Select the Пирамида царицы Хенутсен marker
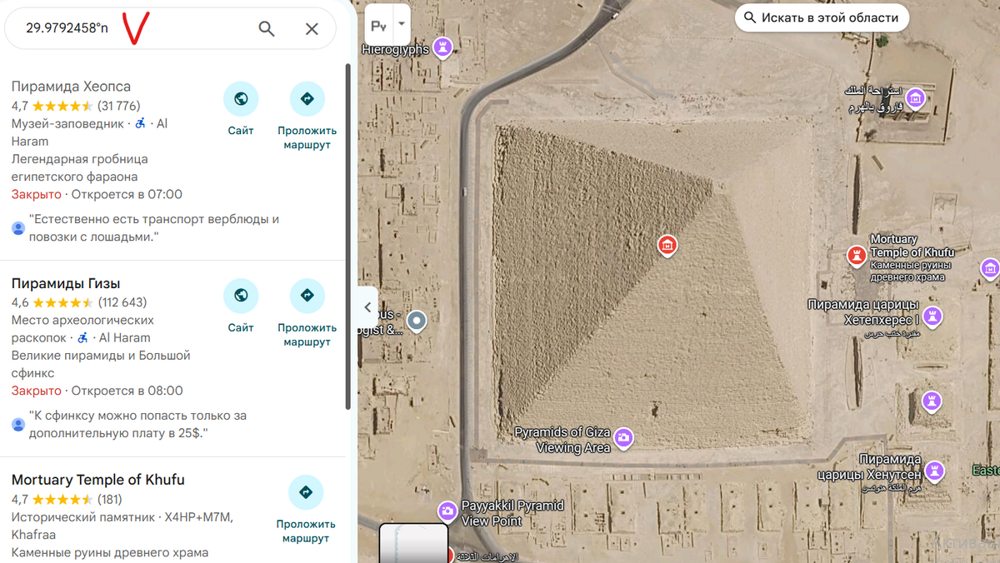The image size is (1000, 563). point(934,472)
